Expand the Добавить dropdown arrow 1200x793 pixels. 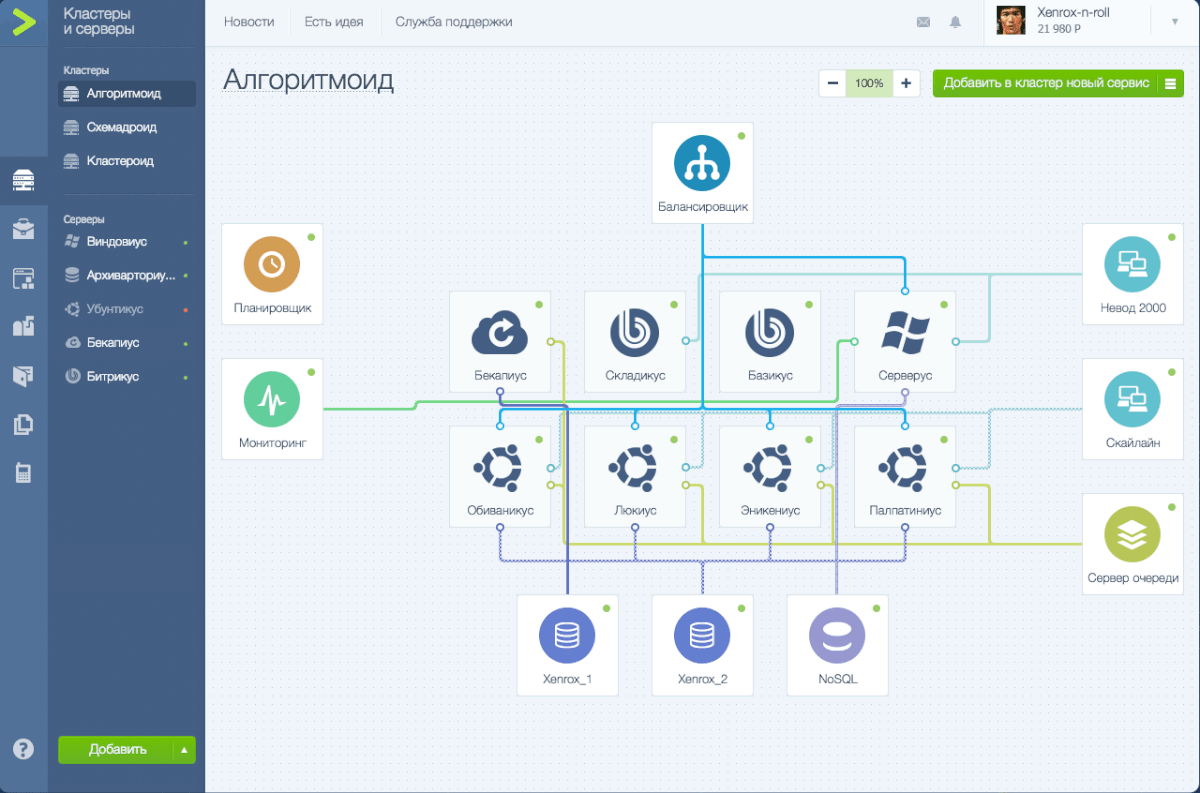(182, 749)
